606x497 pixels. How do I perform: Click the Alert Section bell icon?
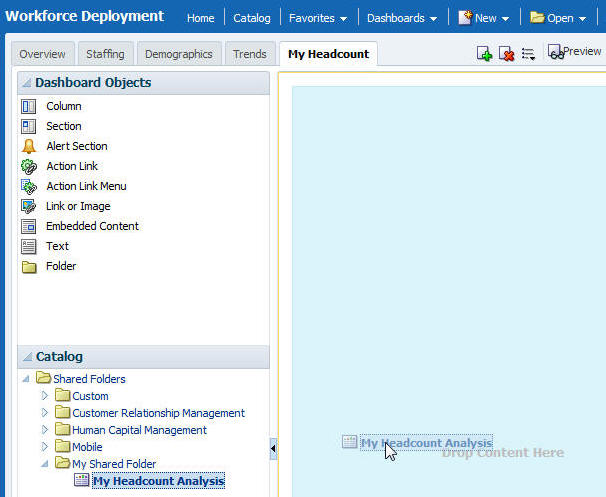coord(29,146)
